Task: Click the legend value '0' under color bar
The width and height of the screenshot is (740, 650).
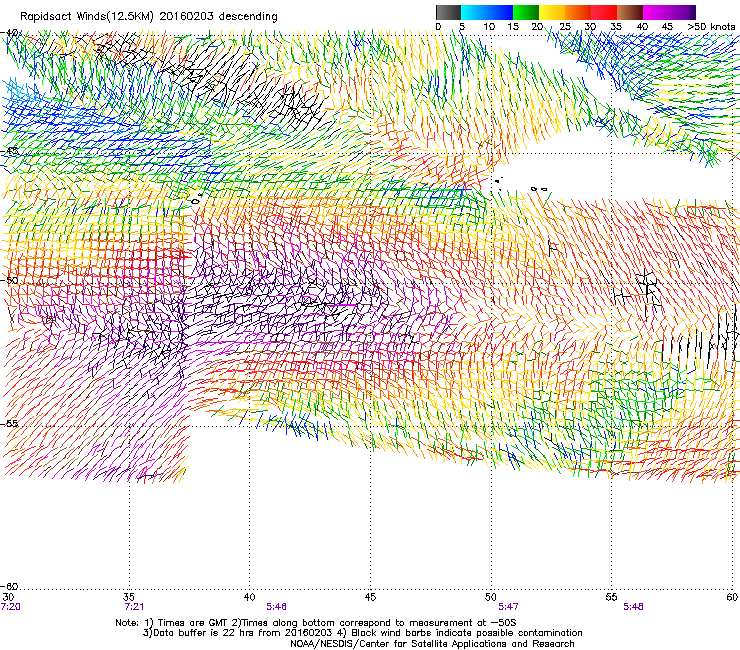Action: (x=438, y=27)
